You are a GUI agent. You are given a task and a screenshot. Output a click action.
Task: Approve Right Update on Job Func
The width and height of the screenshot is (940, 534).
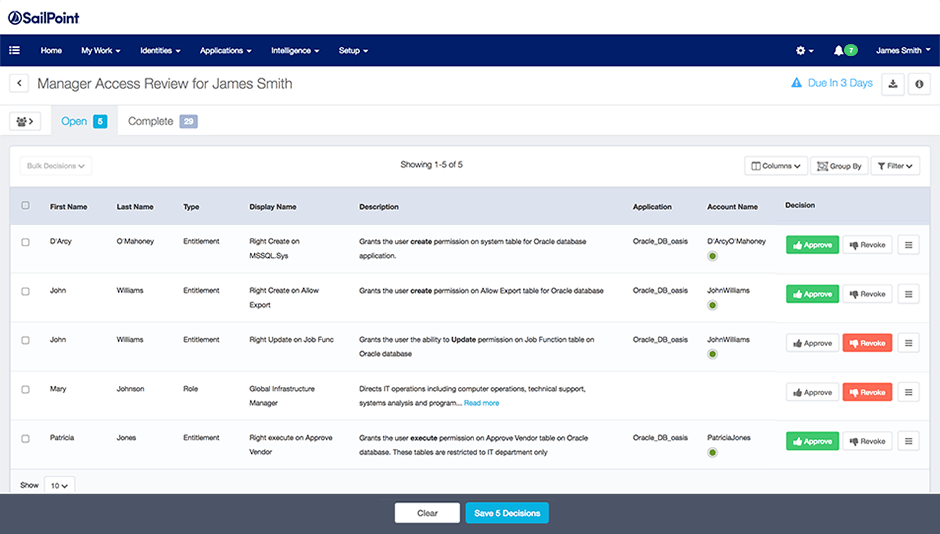point(812,343)
